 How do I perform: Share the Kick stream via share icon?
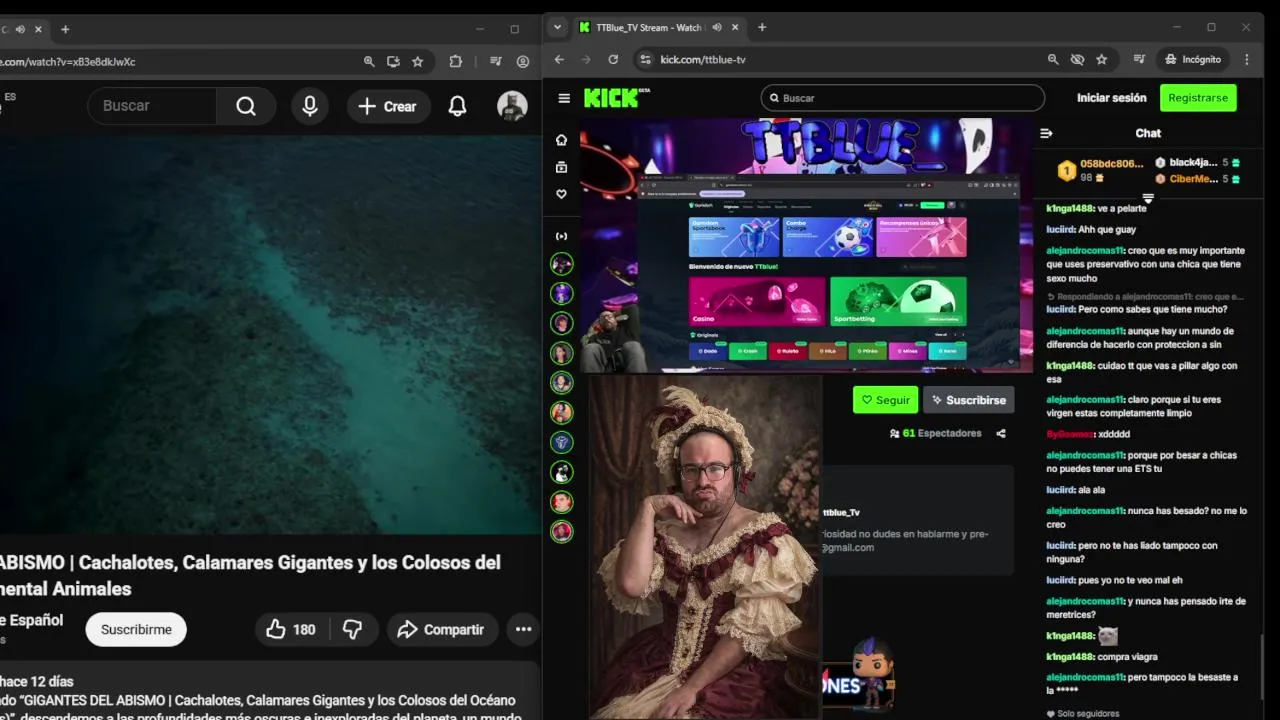[x=1001, y=433]
